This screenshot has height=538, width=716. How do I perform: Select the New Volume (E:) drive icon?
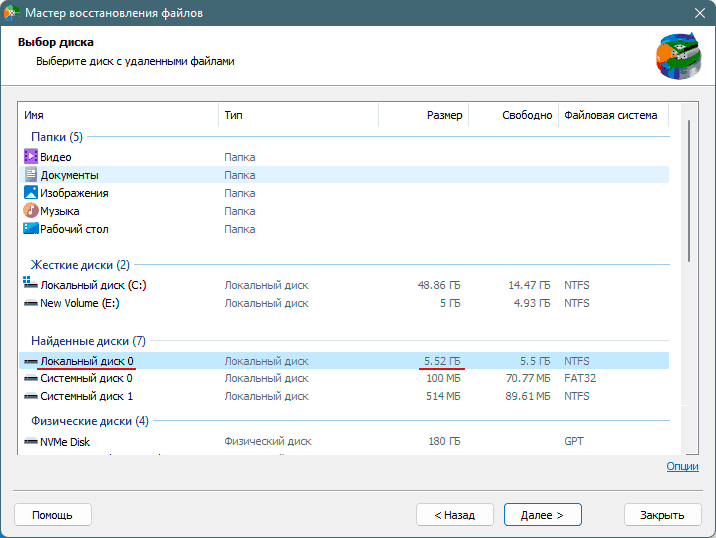click(31, 303)
